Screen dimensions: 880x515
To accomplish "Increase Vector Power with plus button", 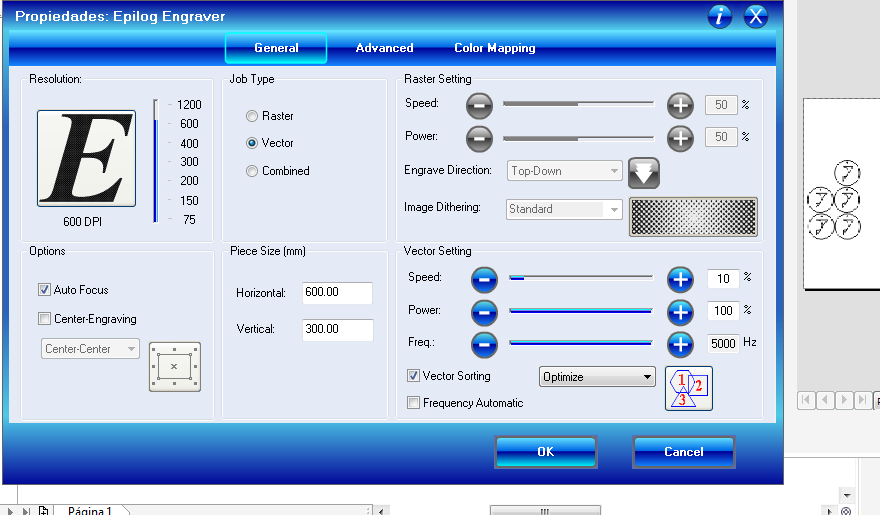I will tap(680, 312).
